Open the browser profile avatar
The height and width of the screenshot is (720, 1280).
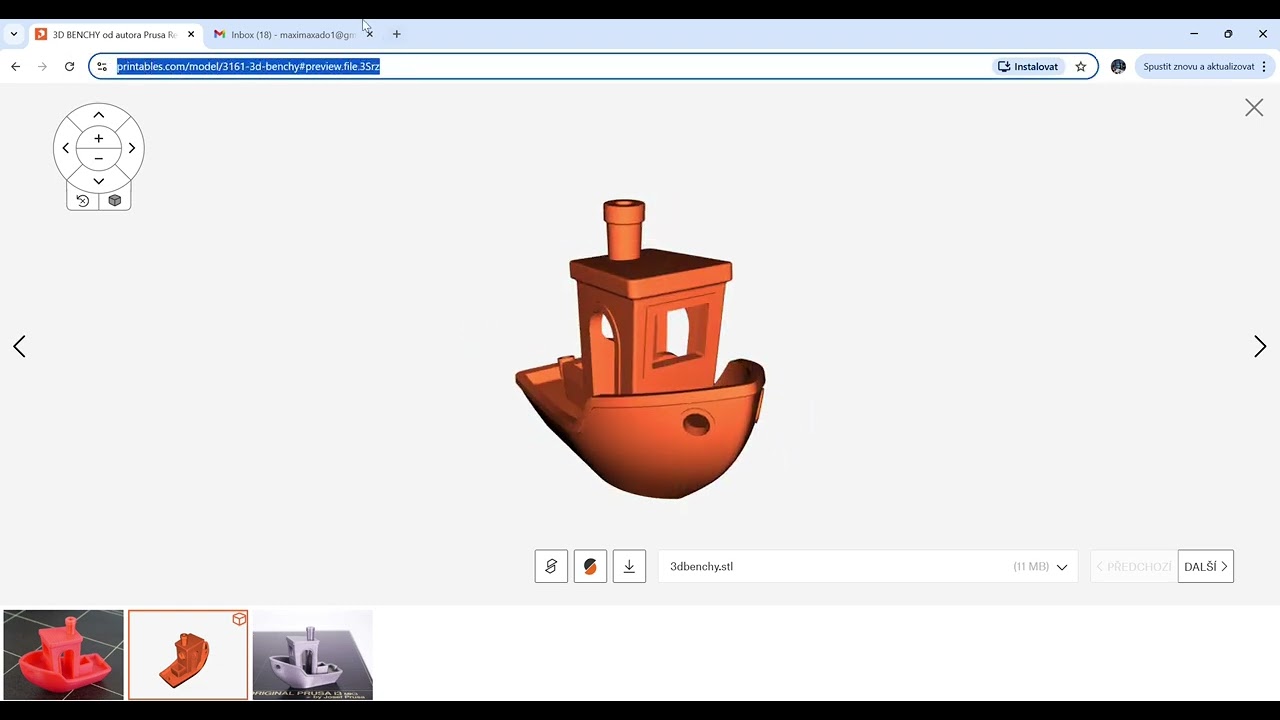pos(1118,66)
